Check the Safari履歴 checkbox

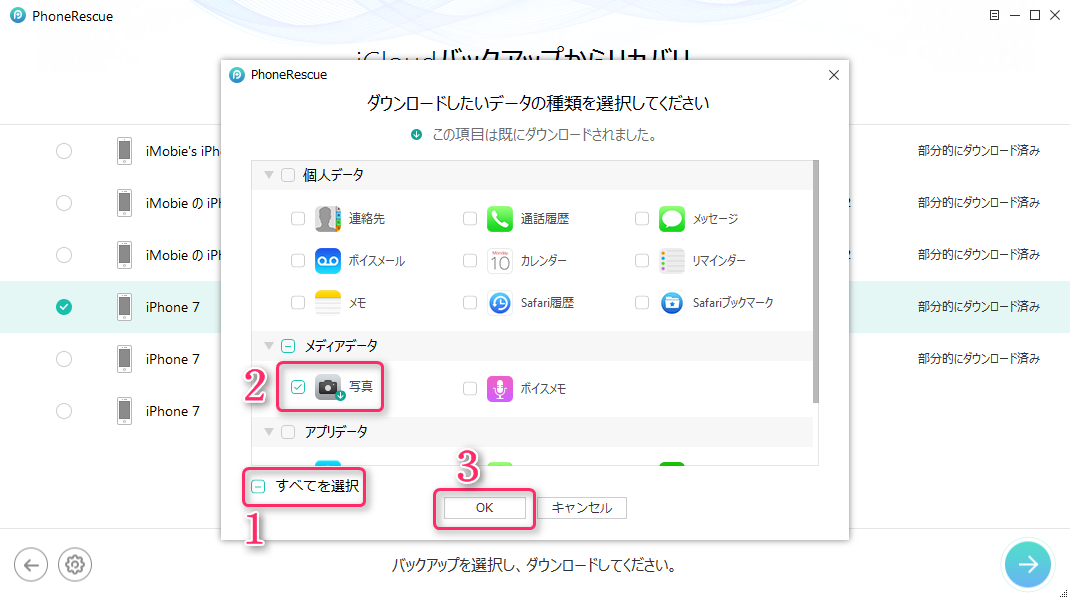(469, 302)
